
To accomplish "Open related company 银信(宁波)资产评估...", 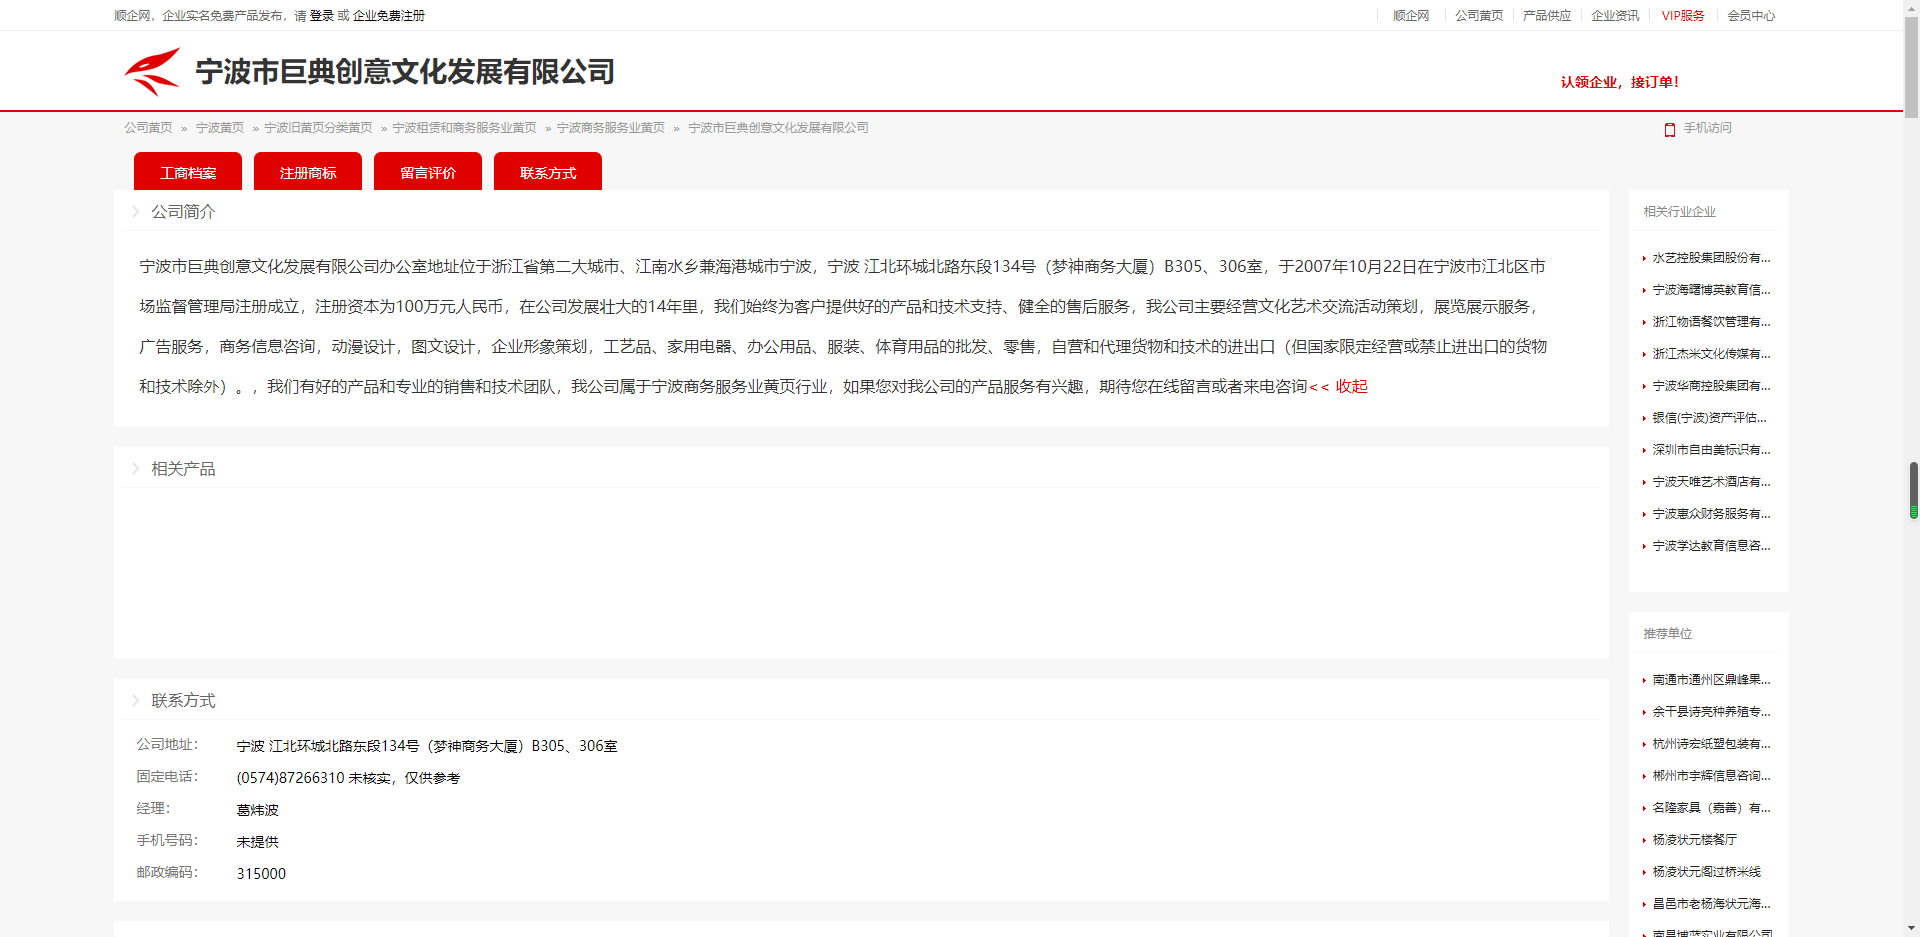I will [x=1709, y=418].
